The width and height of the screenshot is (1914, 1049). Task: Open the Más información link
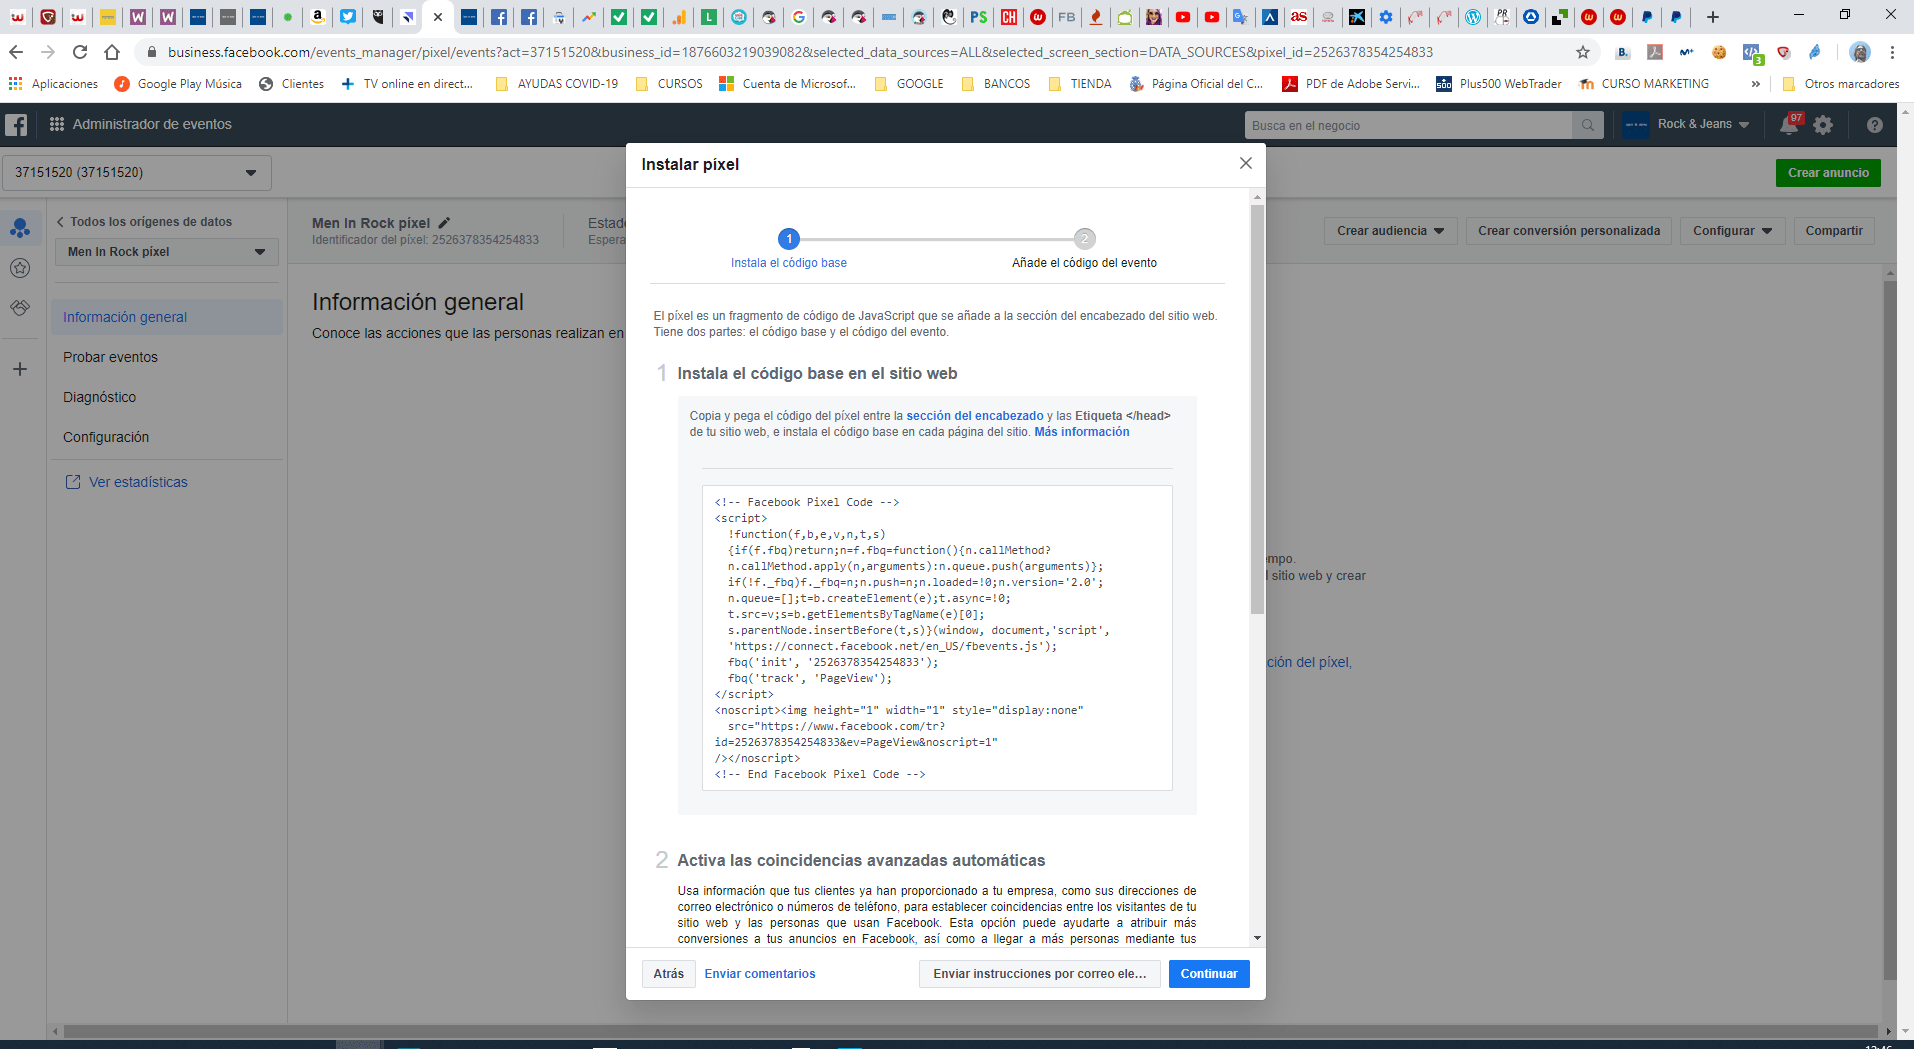coord(1082,432)
